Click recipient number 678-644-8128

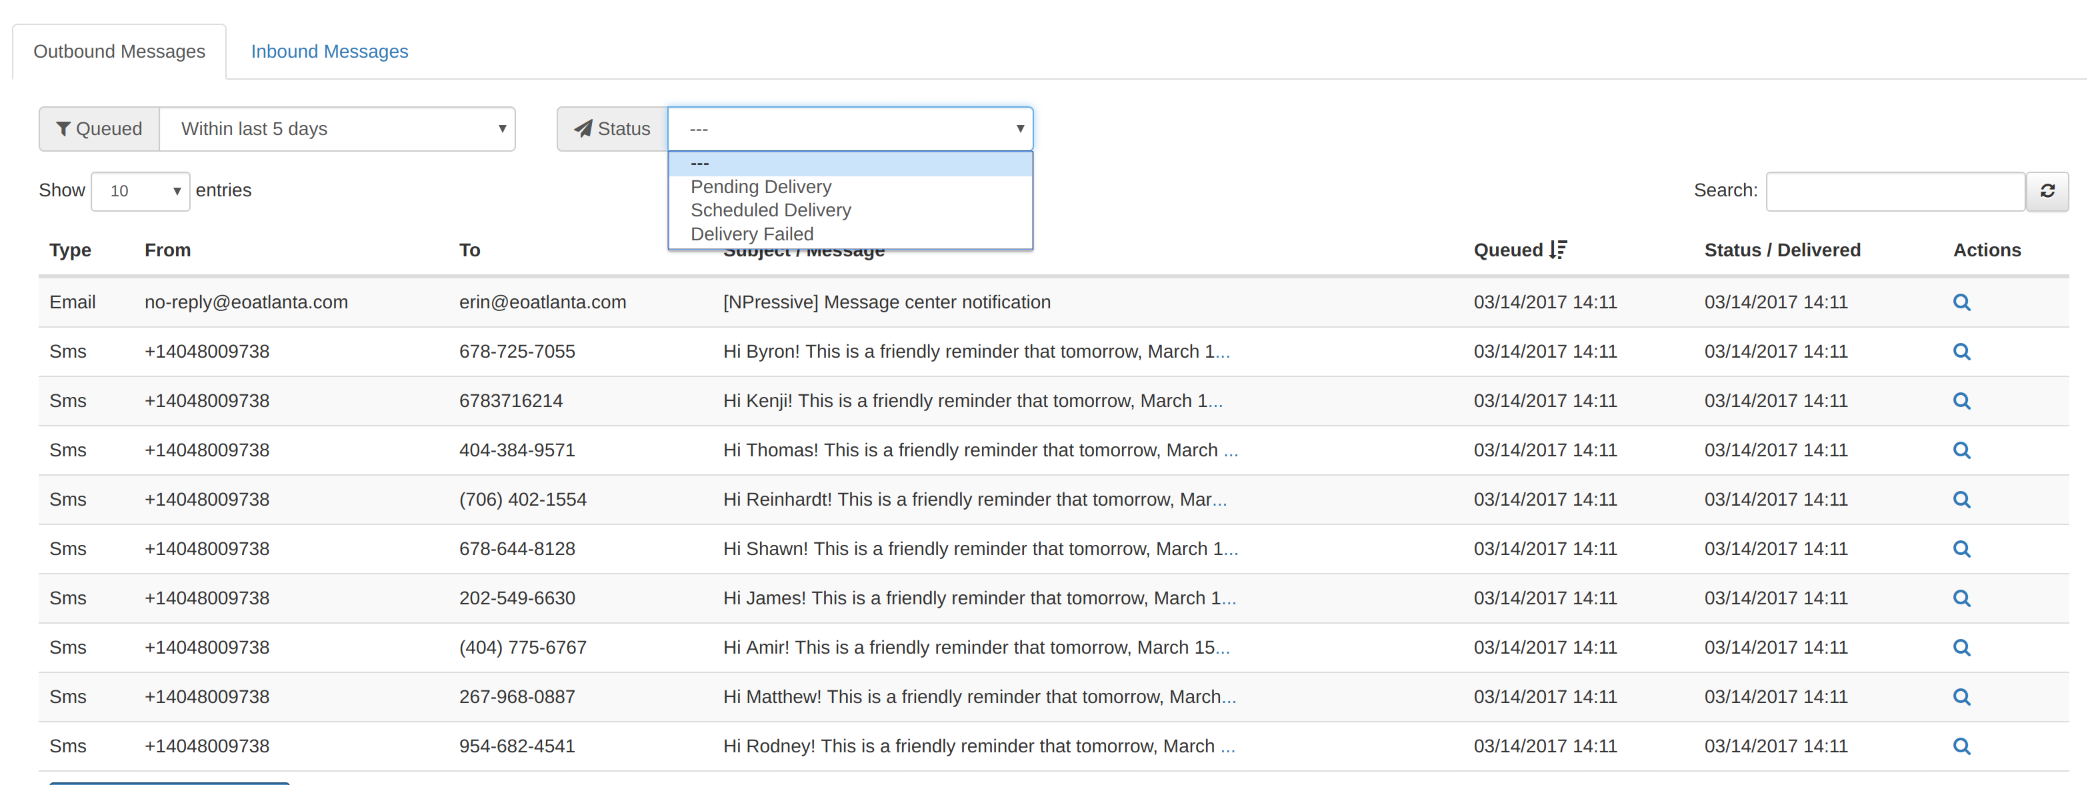click(x=517, y=549)
